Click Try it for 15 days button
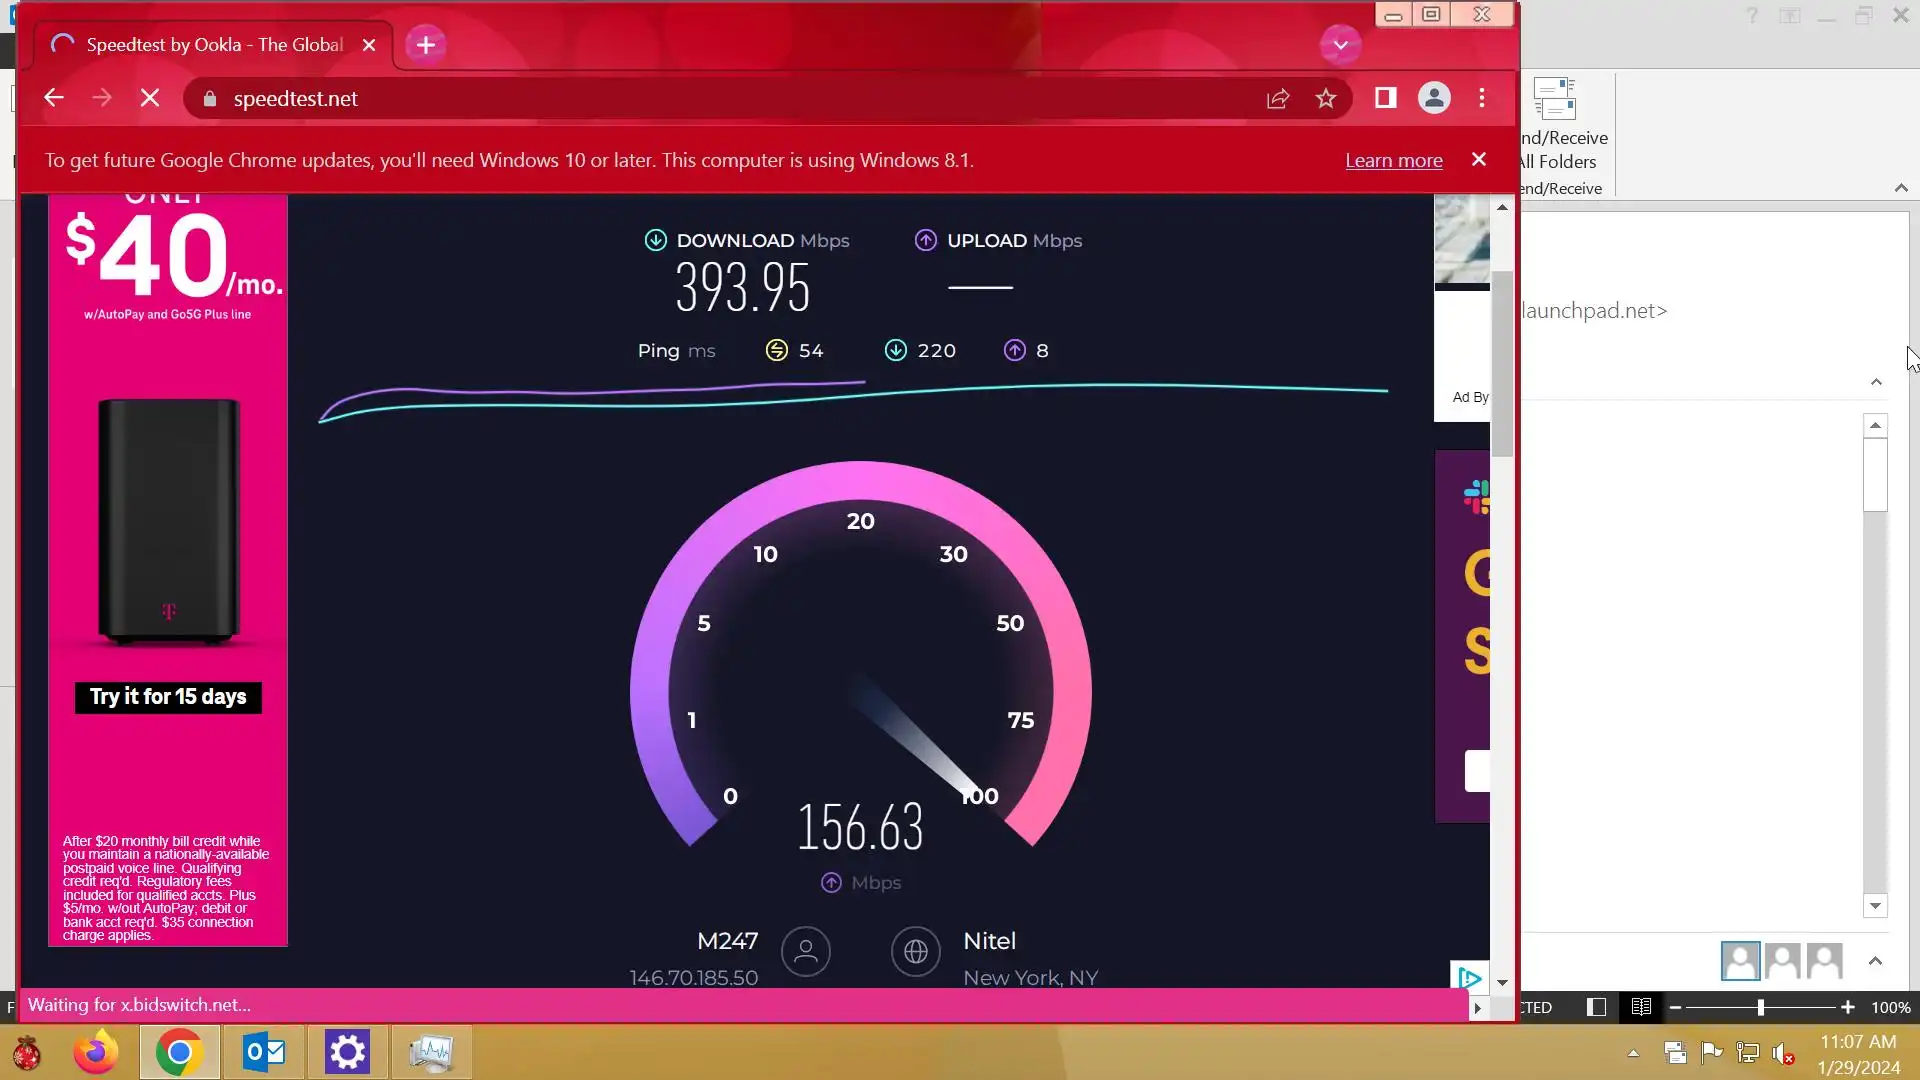Image resolution: width=1920 pixels, height=1080 pixels. click(168, 697)
